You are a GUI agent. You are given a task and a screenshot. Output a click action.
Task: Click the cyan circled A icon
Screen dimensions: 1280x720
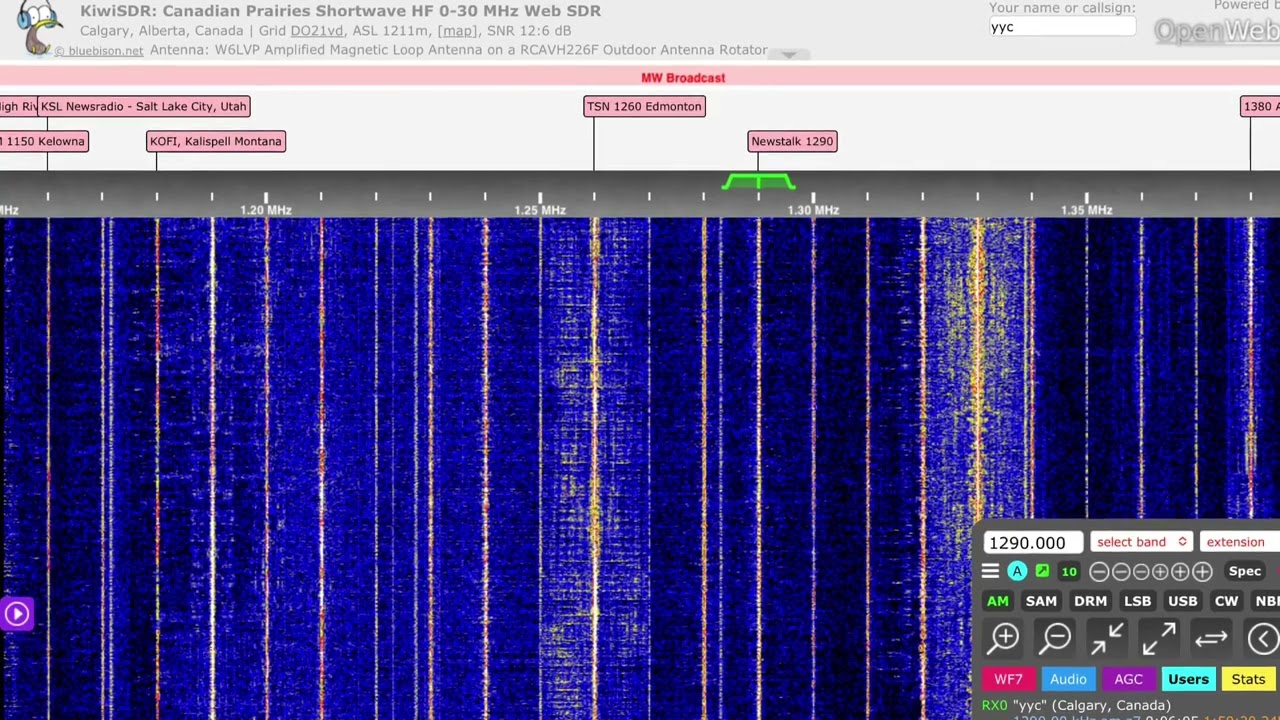1017,571
